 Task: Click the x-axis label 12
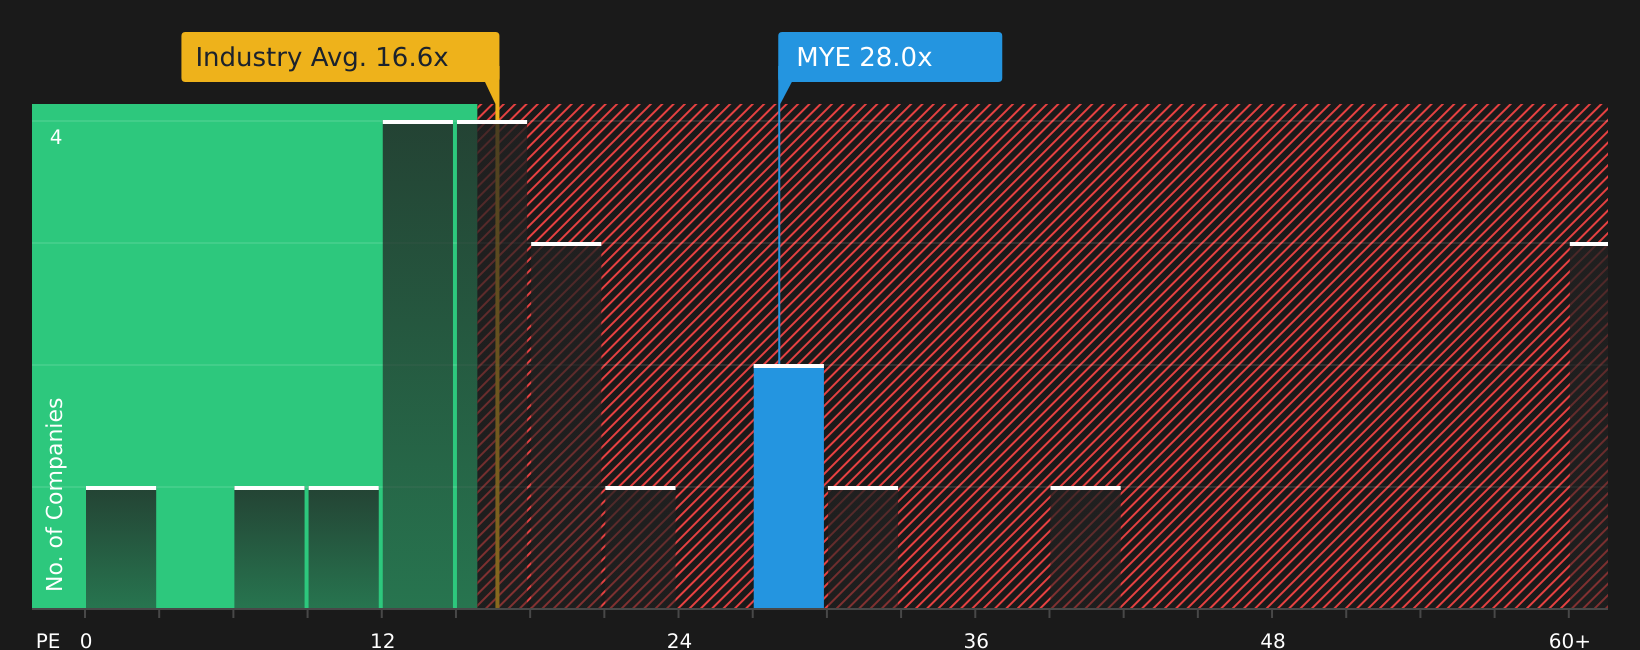pyautogui.click(x=383, y=640)
